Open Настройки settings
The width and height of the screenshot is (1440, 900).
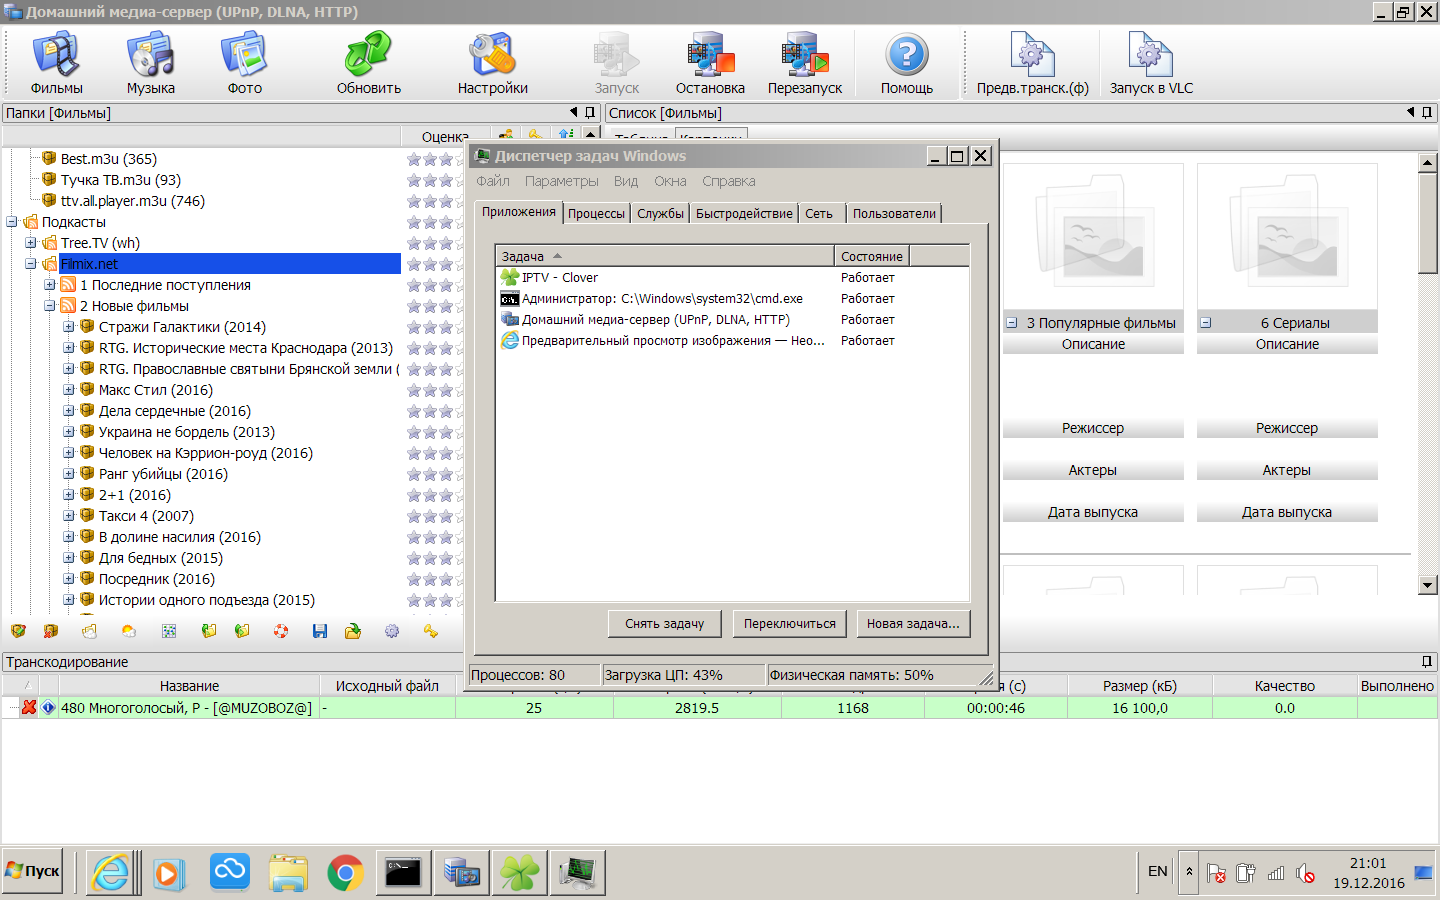[492, 62]
